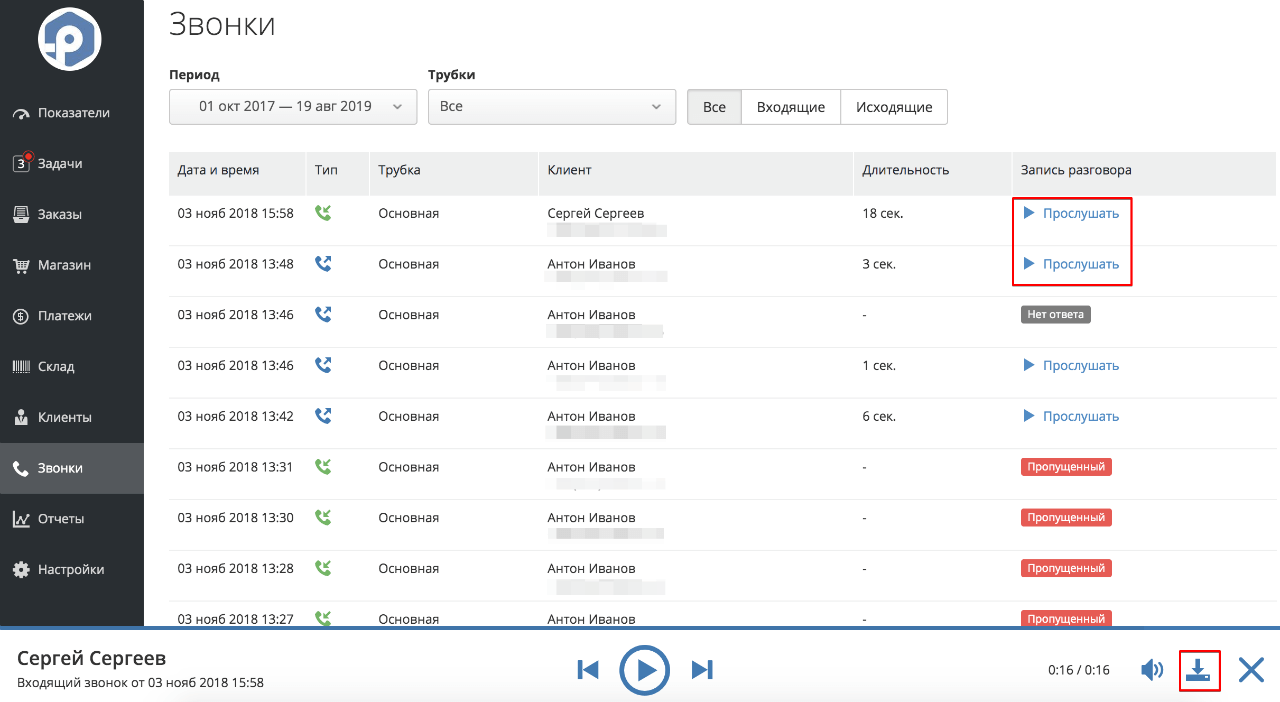Open Антон Иванов on 13:48 row

coord(591,264)
